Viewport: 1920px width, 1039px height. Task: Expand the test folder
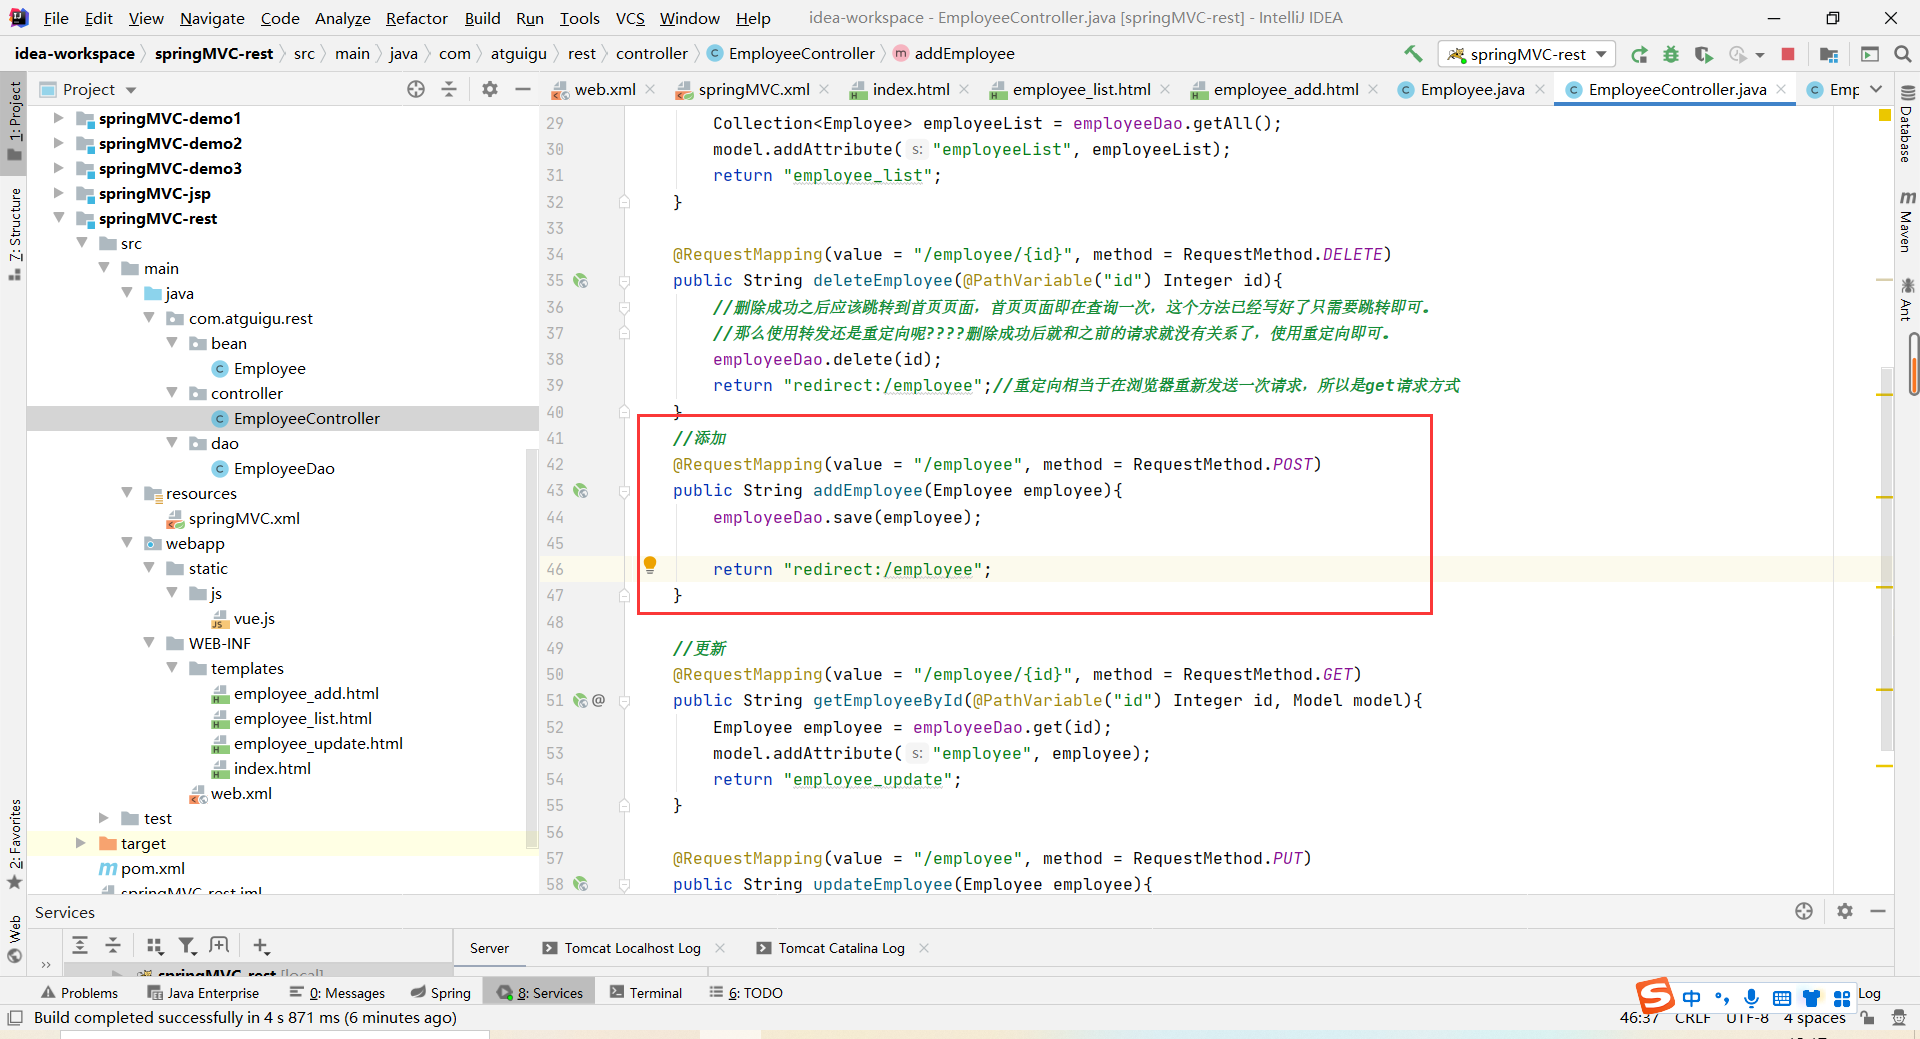click(x=104, y=818)
